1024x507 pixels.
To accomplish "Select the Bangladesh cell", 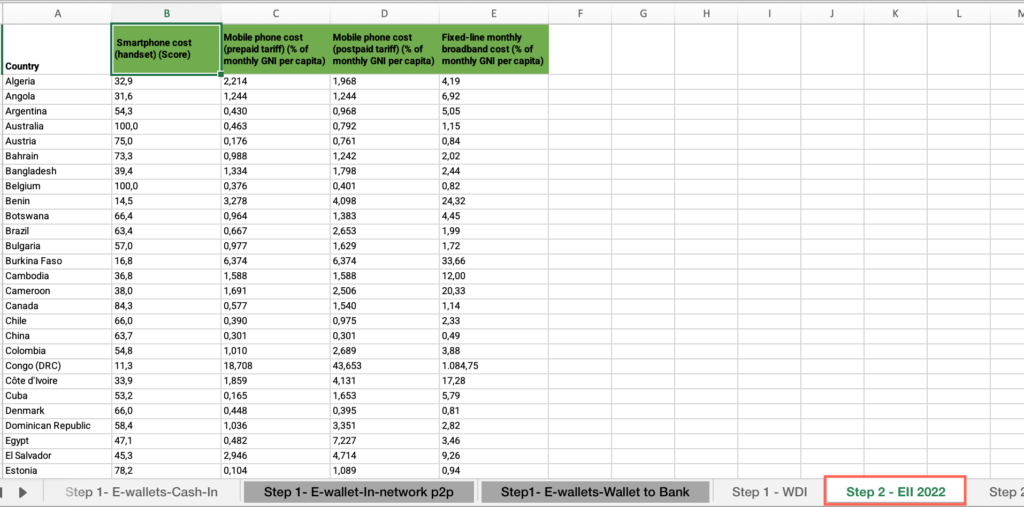I will click(x=57, y=172).
